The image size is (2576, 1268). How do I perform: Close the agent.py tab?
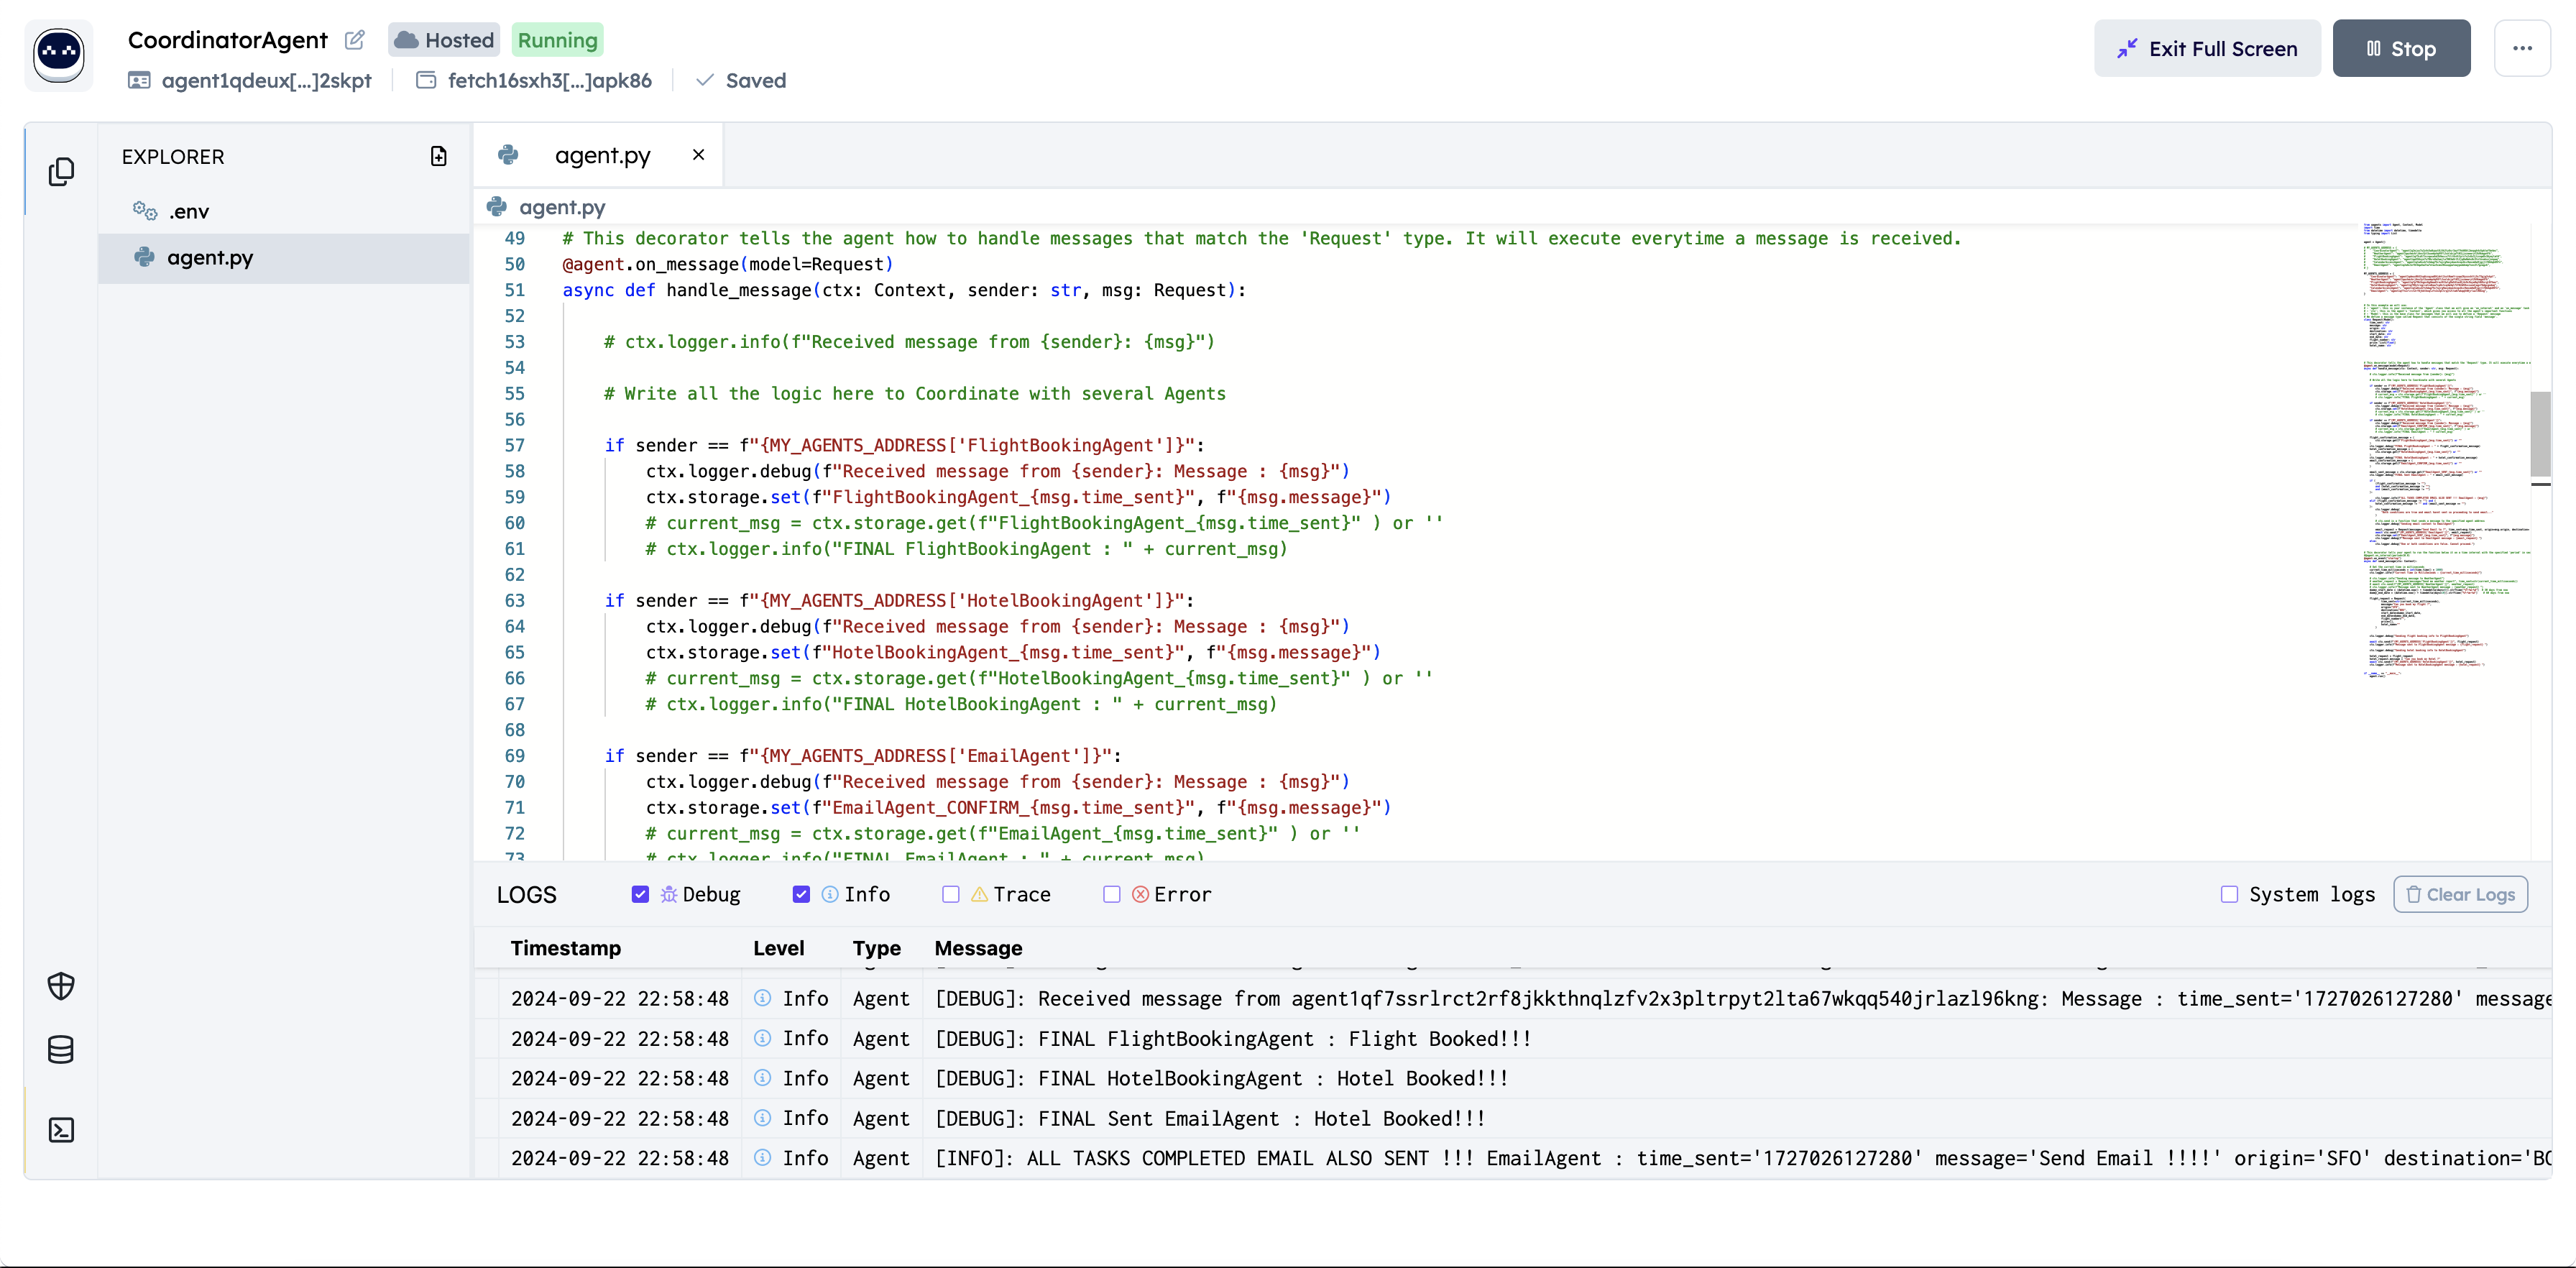pyautogui.click(x=698, y=155)
